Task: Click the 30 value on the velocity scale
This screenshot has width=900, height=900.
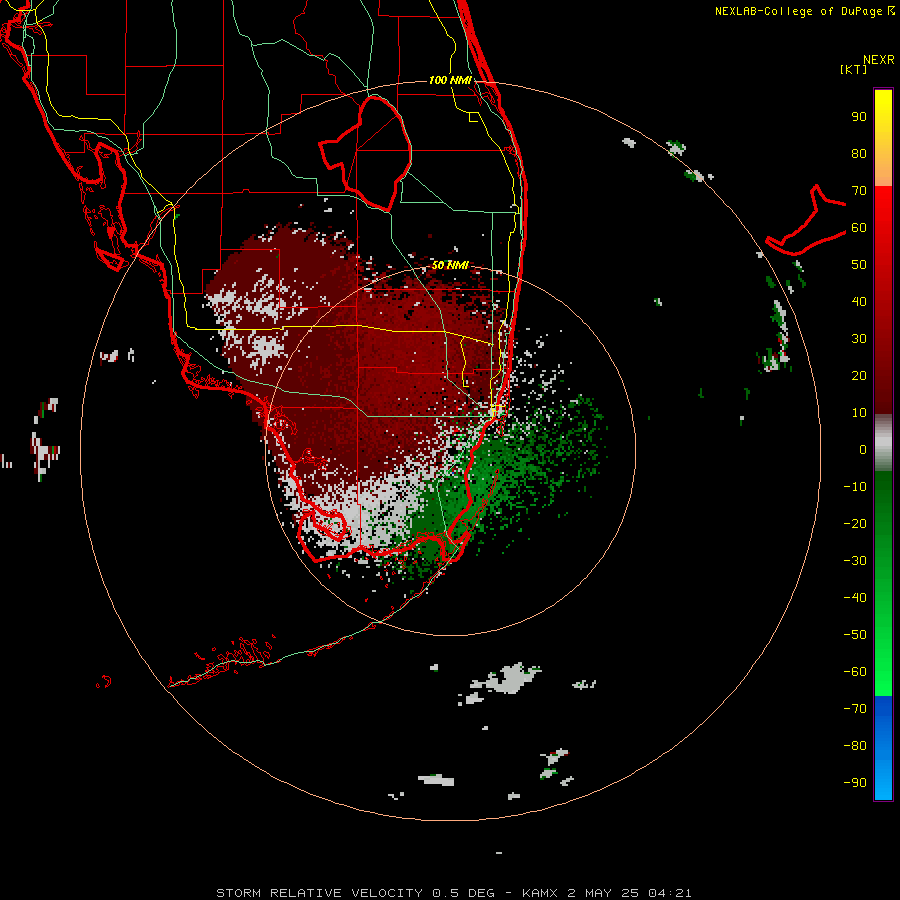Action: 859,339
